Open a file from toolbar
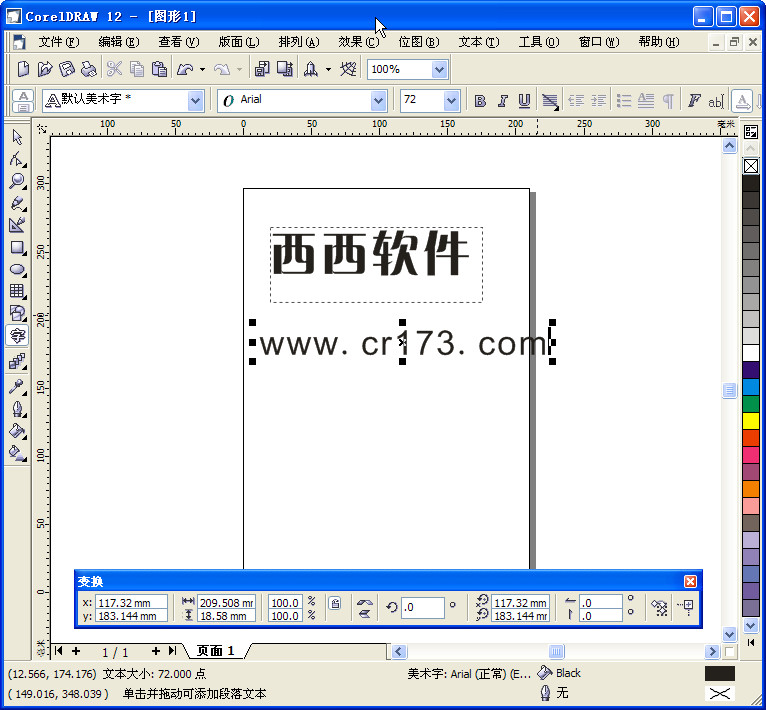 click(44, 69)
